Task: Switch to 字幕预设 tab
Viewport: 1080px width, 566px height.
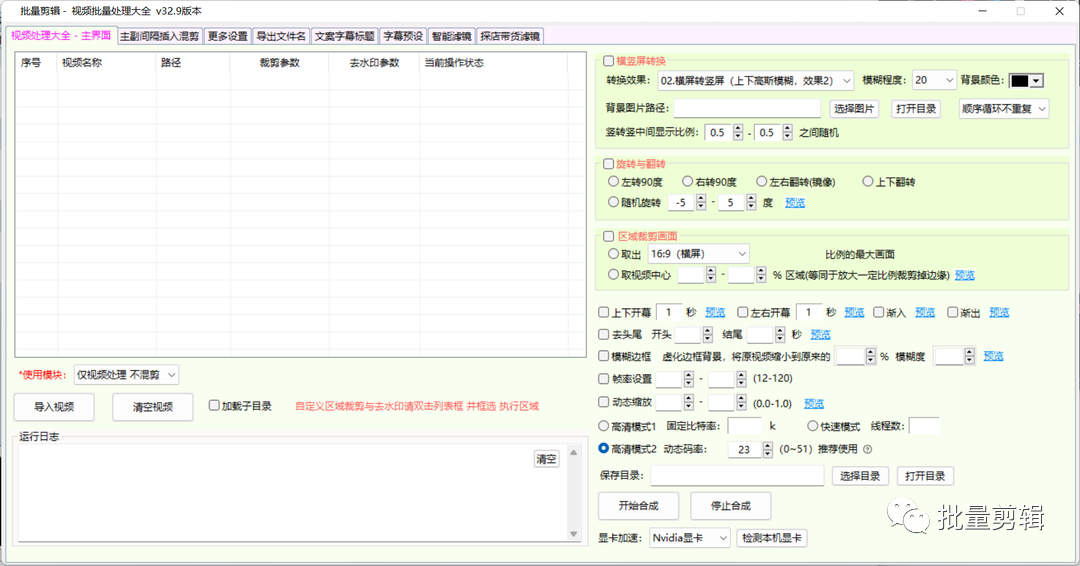Action: click(403, 36)
